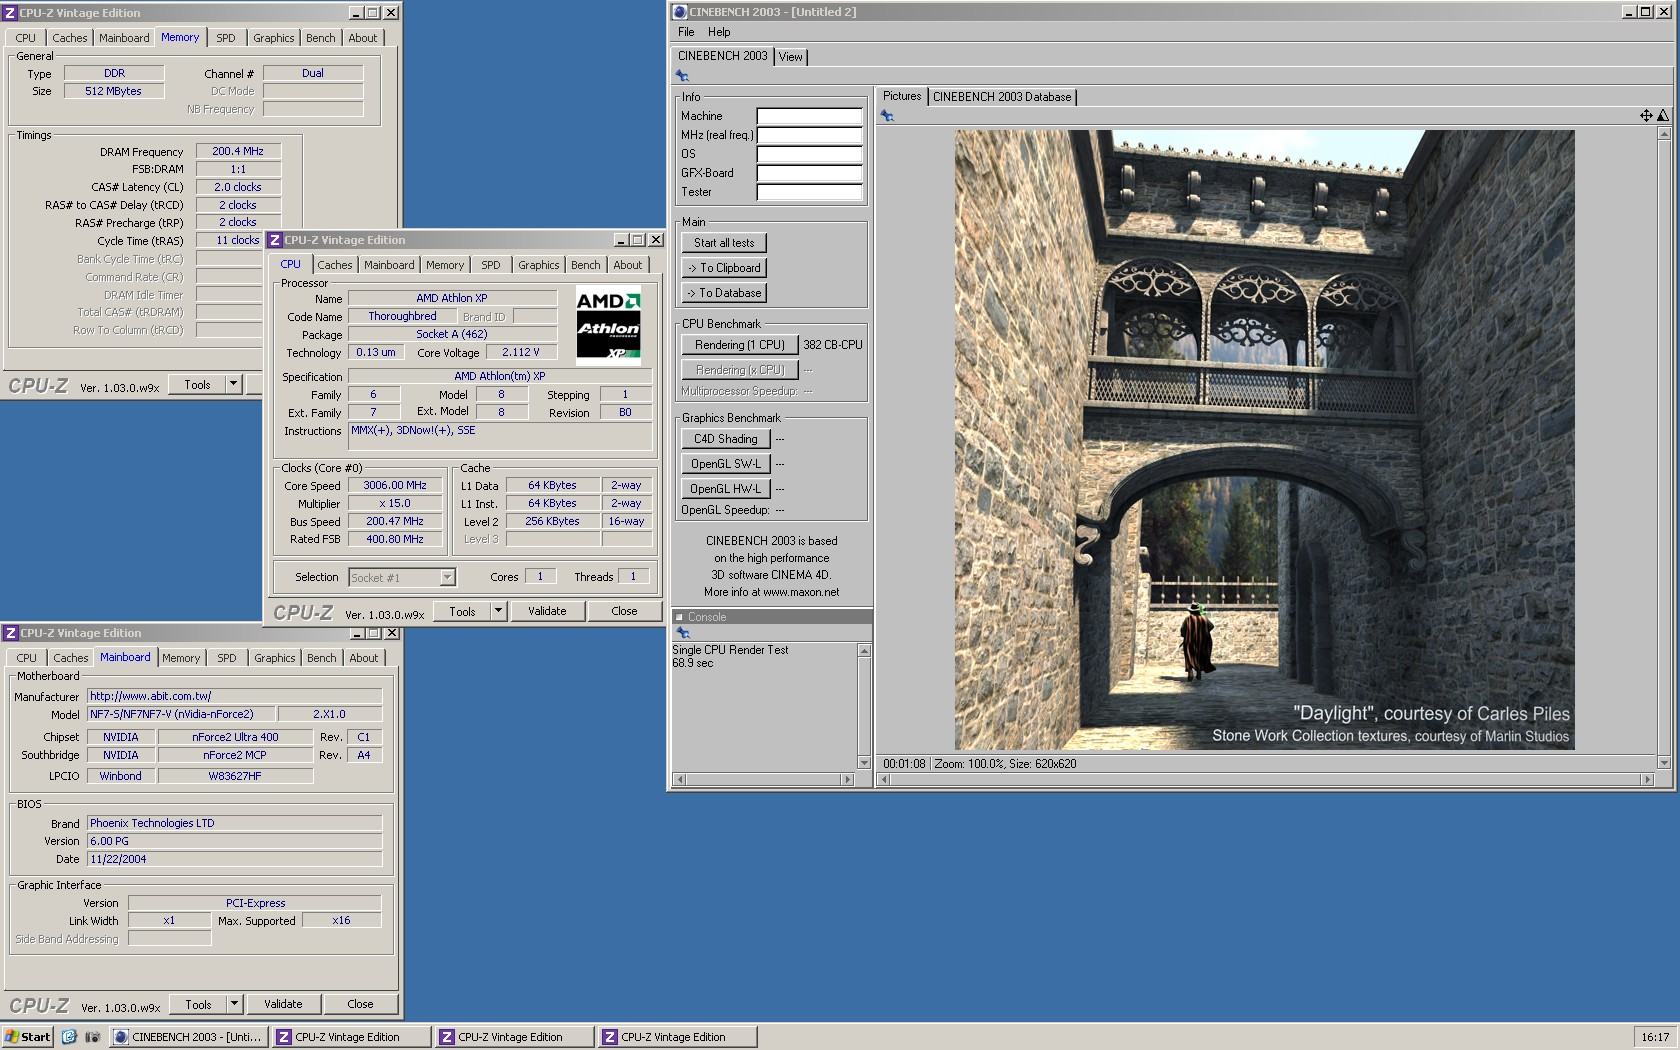Click the 382 CB-CPU result text
This screenshot has width=1680, height=1050.
[x=832, y=345]
